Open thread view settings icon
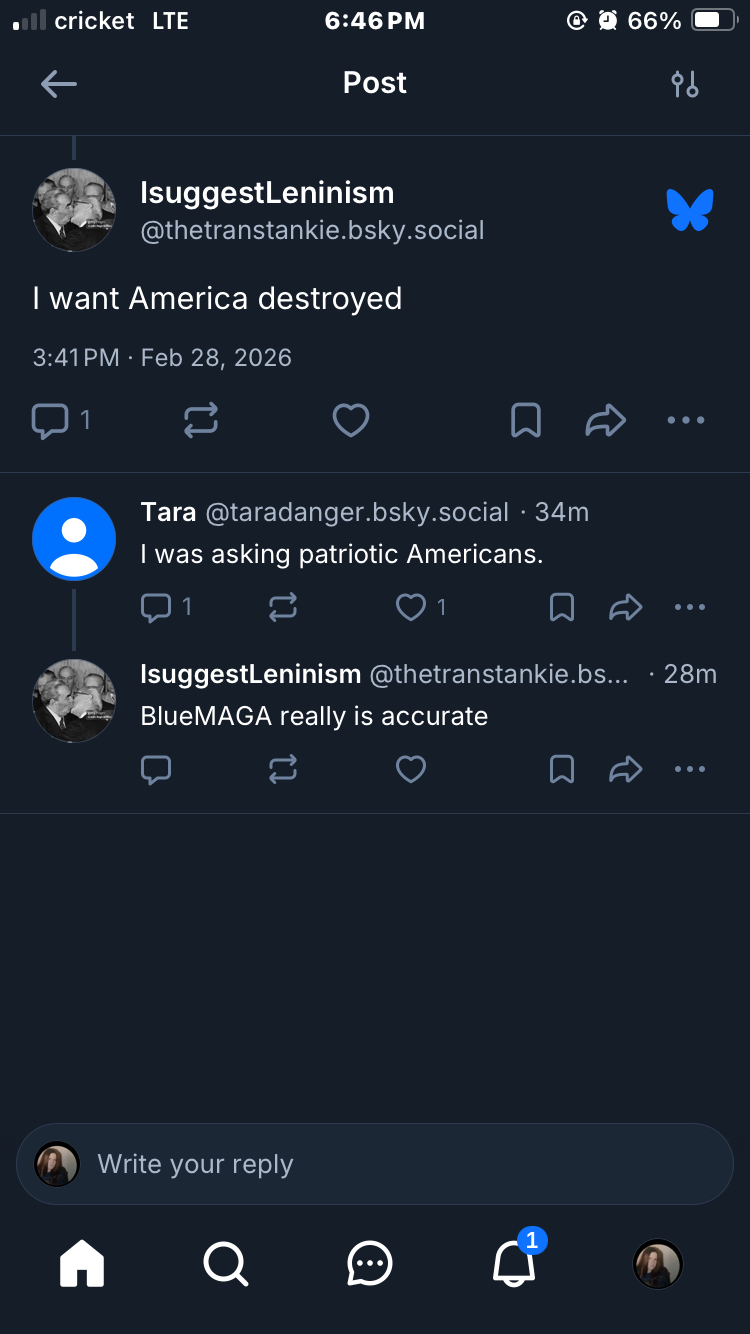Image resolution: width=750 pixels, height=1334 pixels. click(685, 84)
